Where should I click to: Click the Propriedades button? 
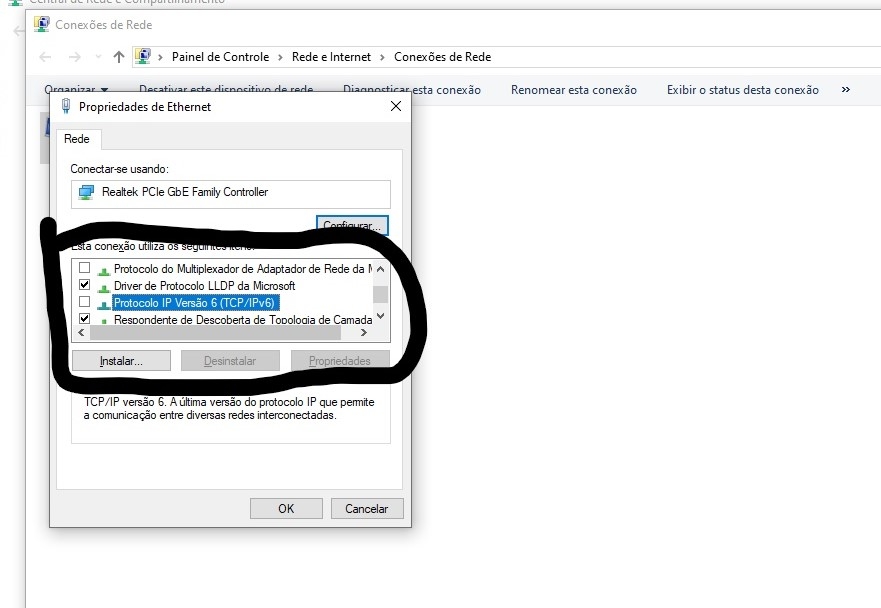pos(339,361)
